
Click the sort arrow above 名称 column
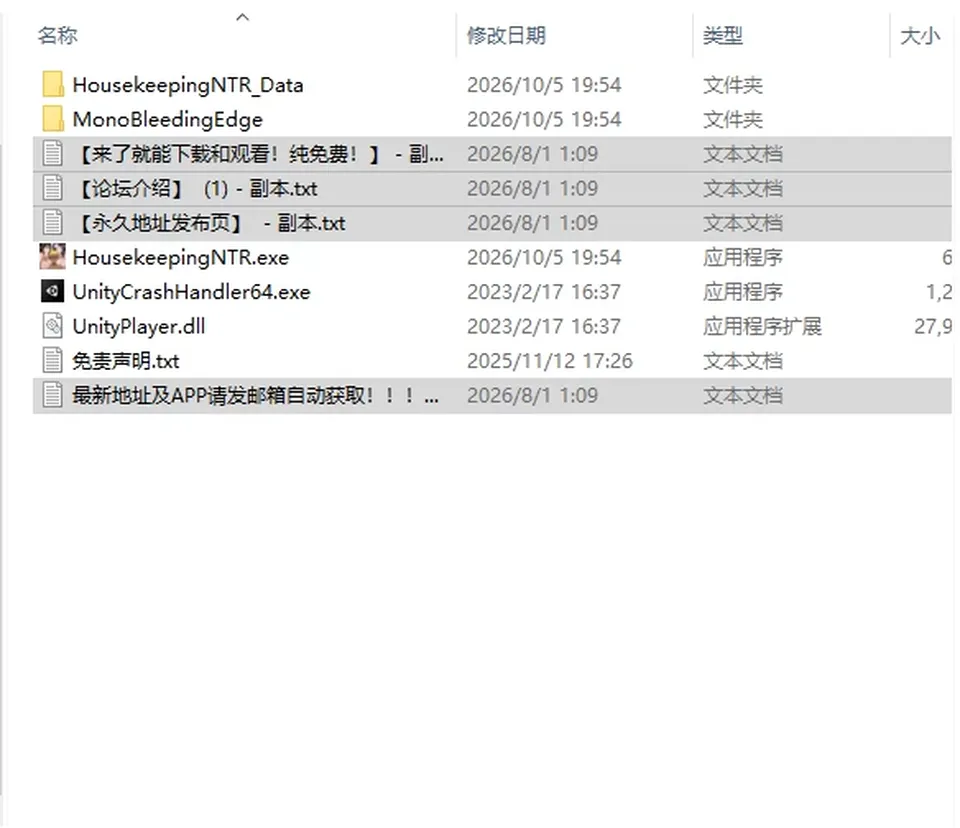(242, 17)
